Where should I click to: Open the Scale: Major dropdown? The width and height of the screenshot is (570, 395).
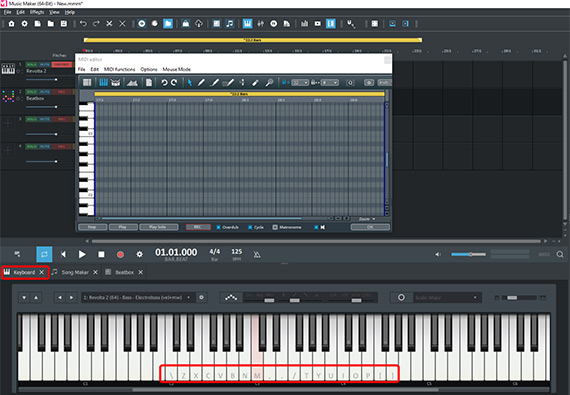click(447, 297)
